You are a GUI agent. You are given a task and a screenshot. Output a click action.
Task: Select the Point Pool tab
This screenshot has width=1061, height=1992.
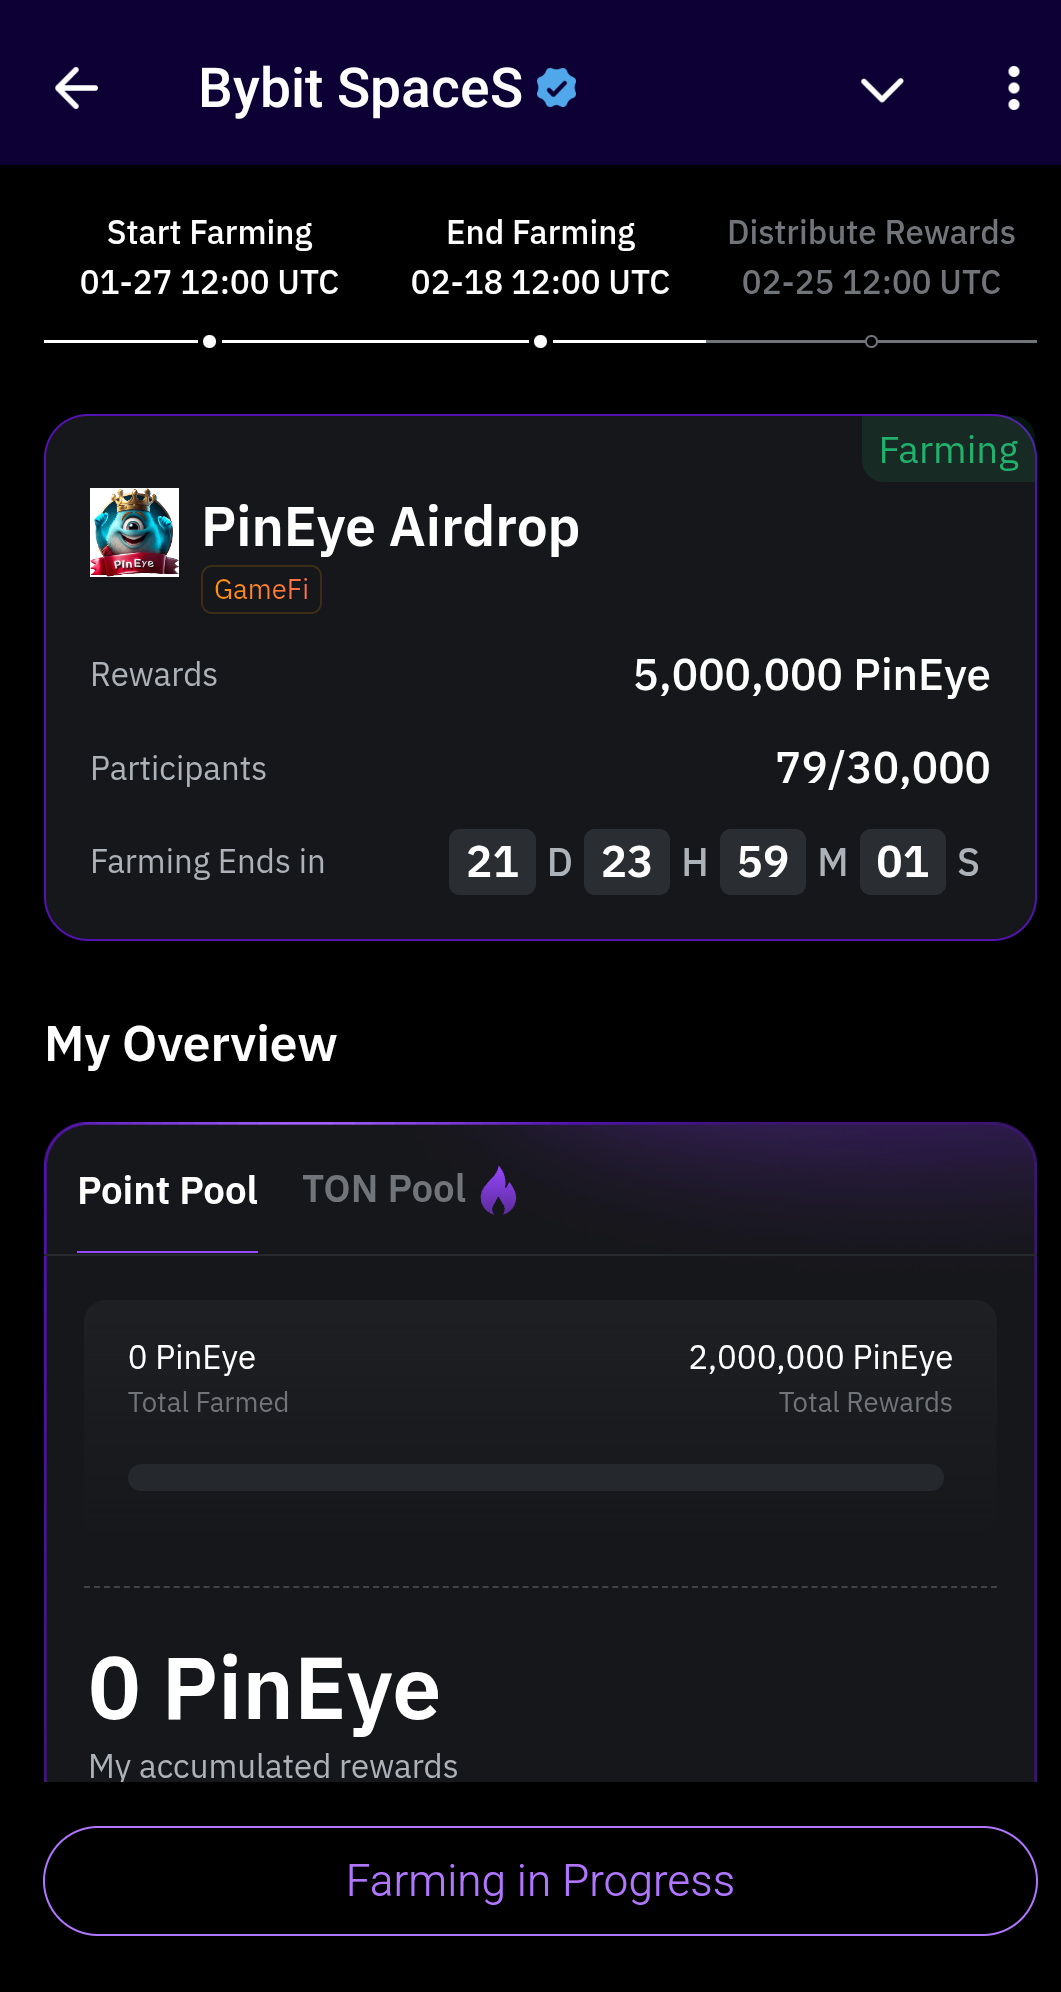(x=168, y=1191)
